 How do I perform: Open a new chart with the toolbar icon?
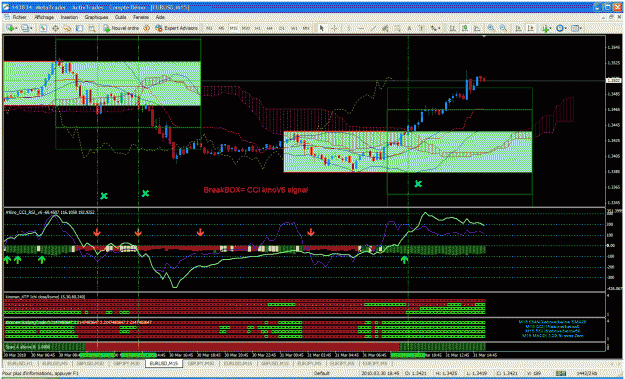pos(10,28)
